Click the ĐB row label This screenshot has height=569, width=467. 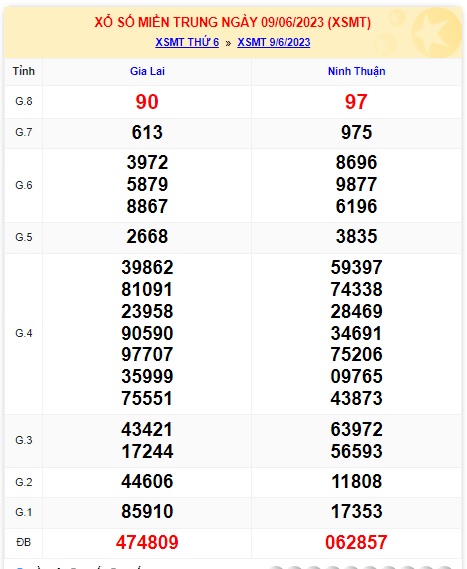tap(24, 542)
